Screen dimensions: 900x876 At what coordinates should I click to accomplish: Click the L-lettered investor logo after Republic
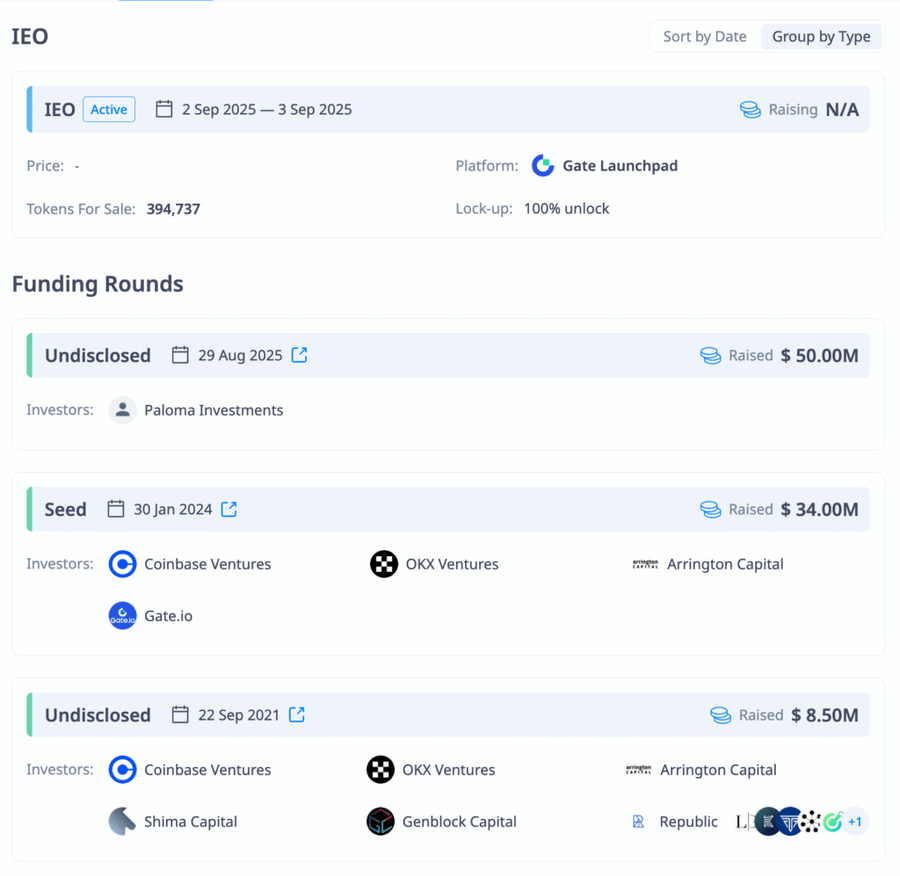[x=743, y=821]
